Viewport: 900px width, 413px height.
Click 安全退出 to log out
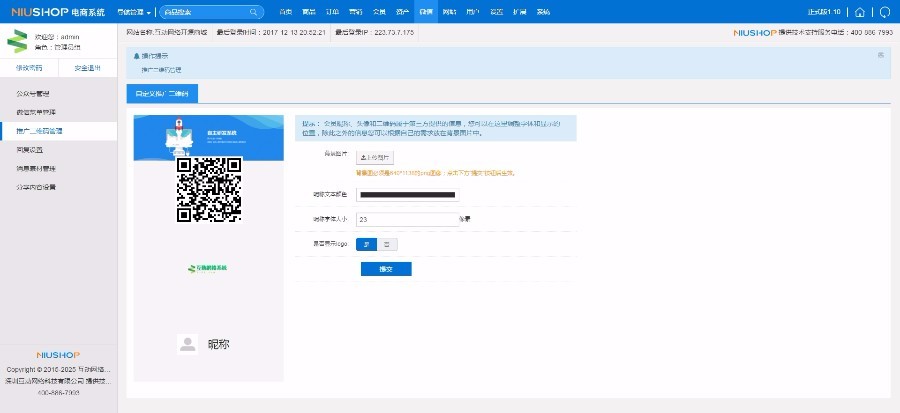(88, 68)
